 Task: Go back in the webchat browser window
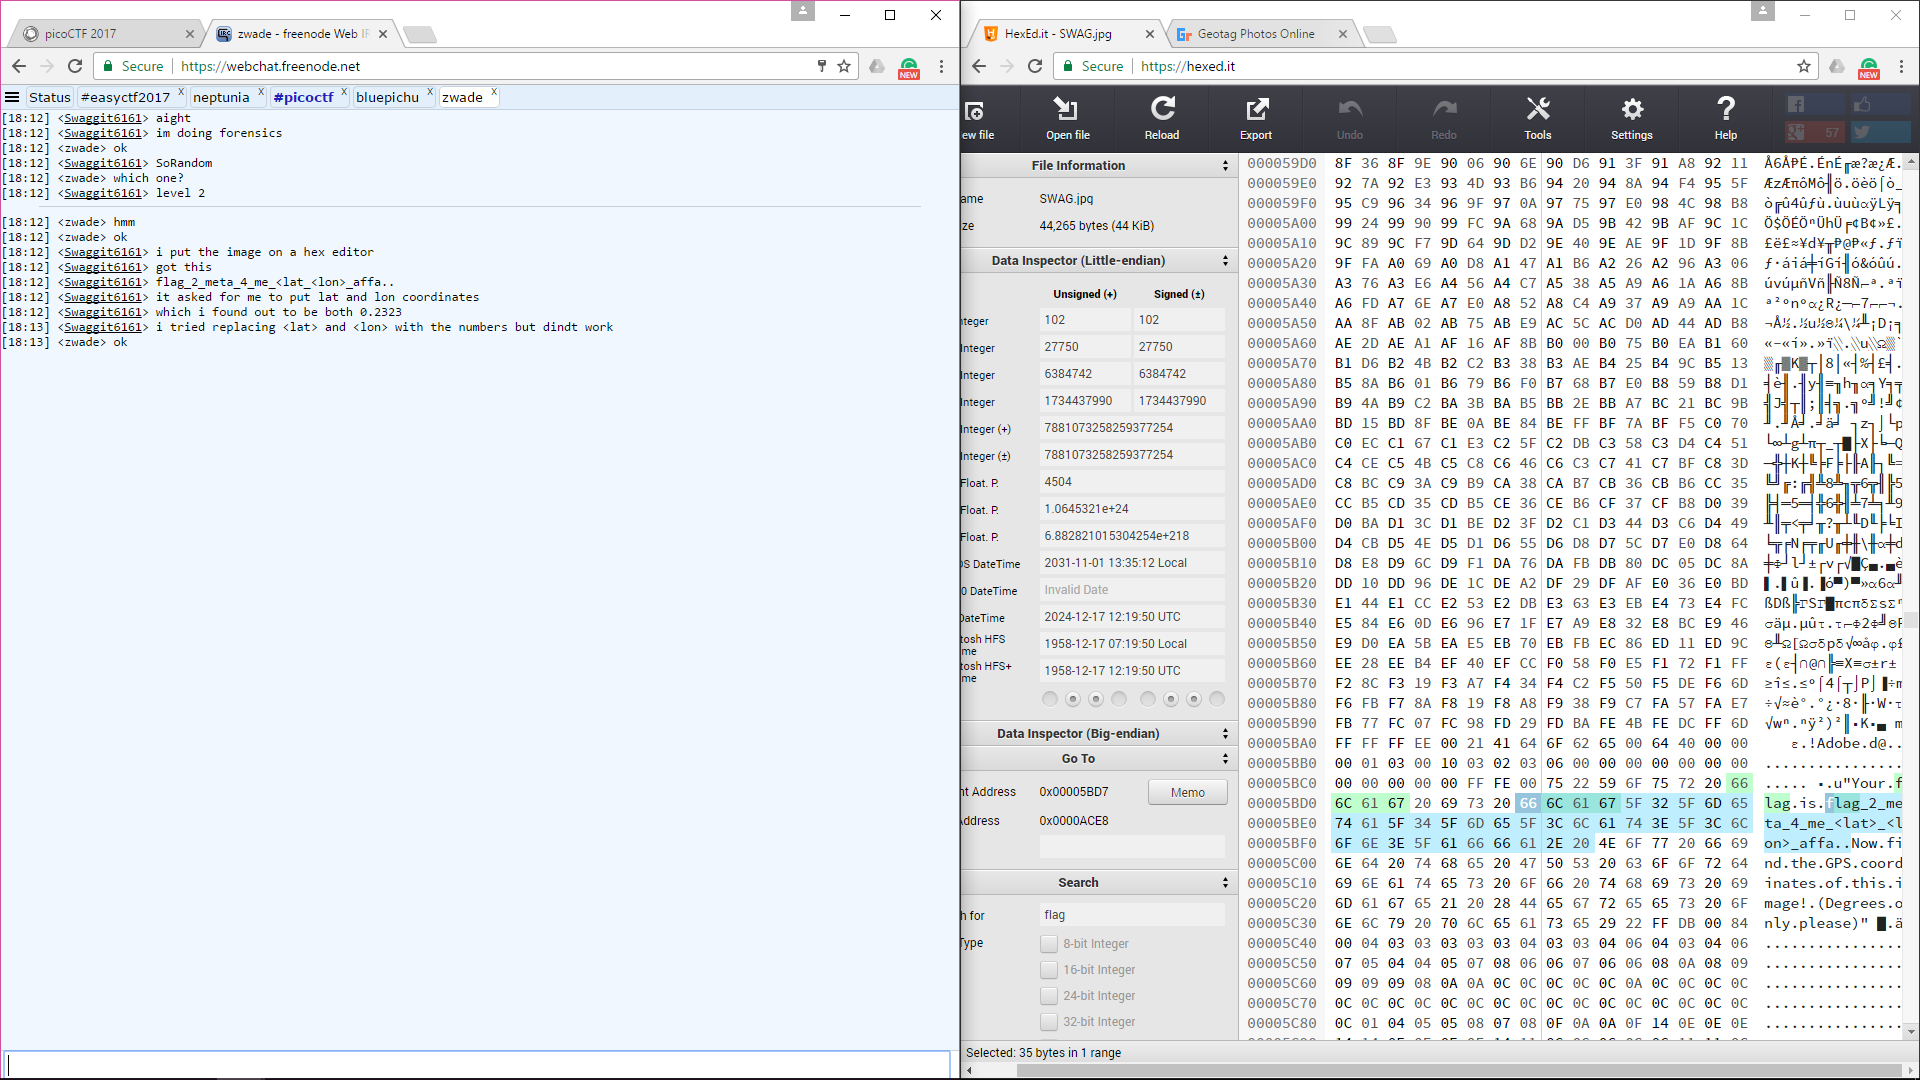19,66
